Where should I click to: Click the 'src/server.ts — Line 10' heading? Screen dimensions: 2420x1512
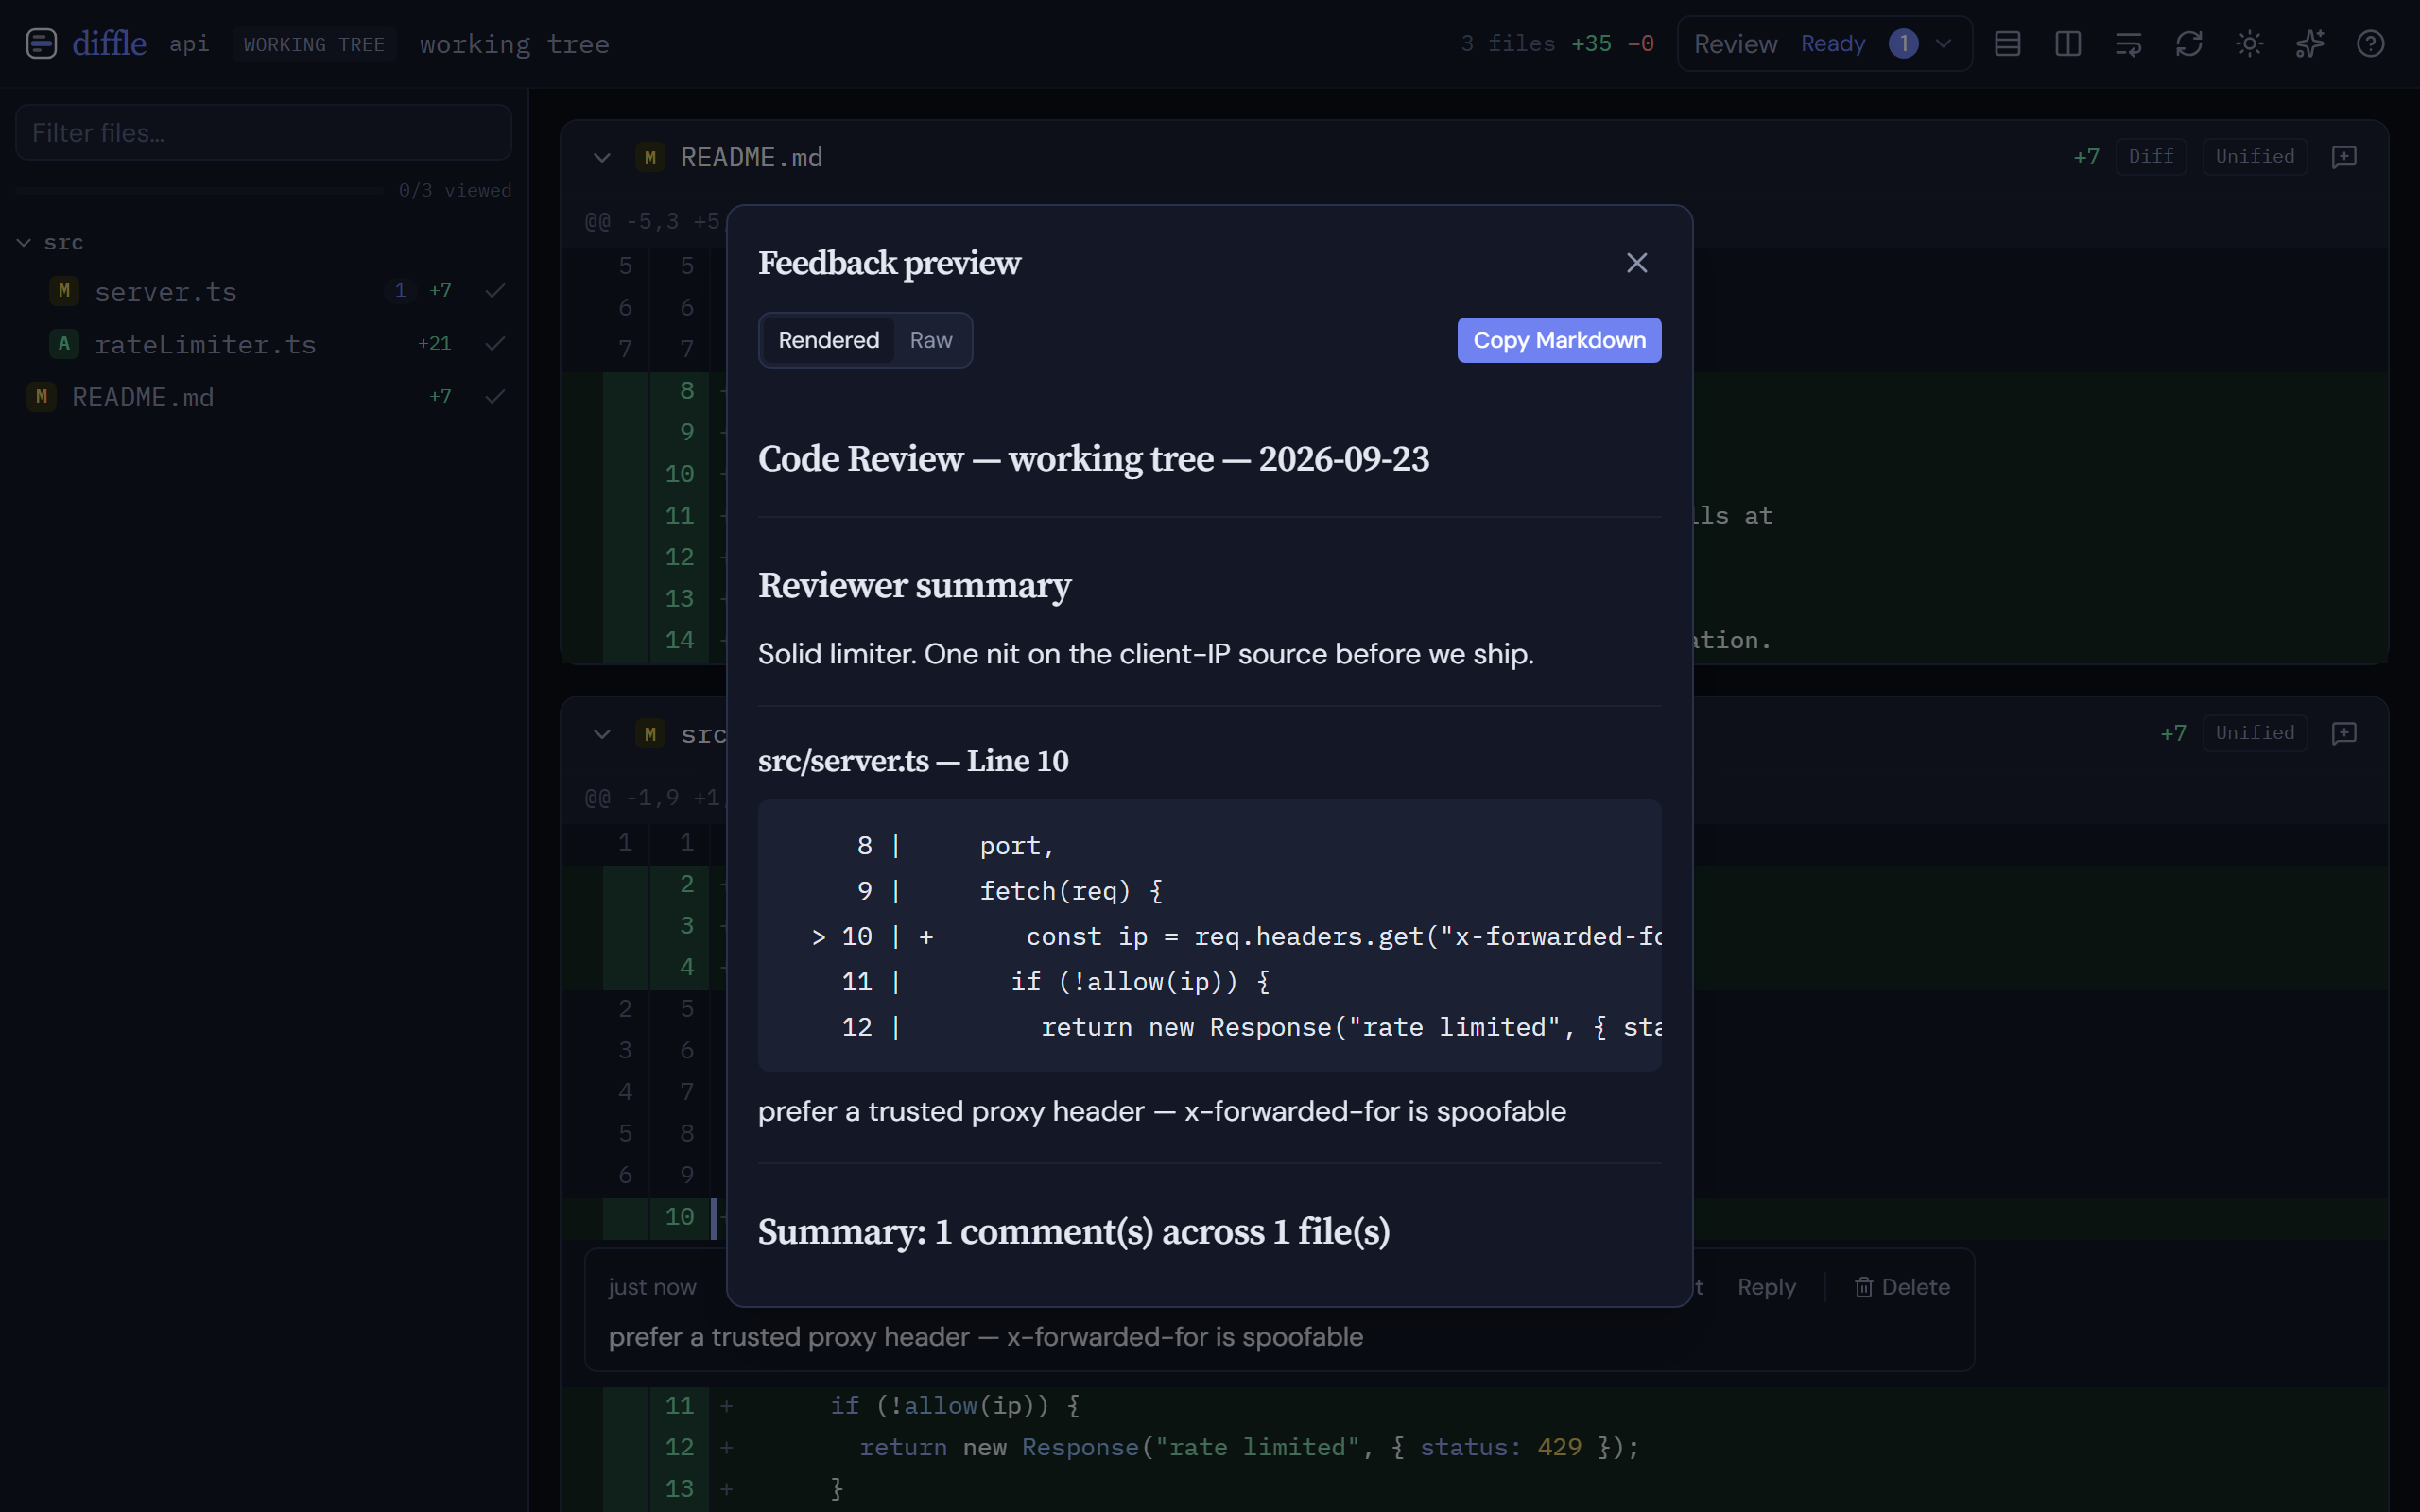(x=913, y=761)
